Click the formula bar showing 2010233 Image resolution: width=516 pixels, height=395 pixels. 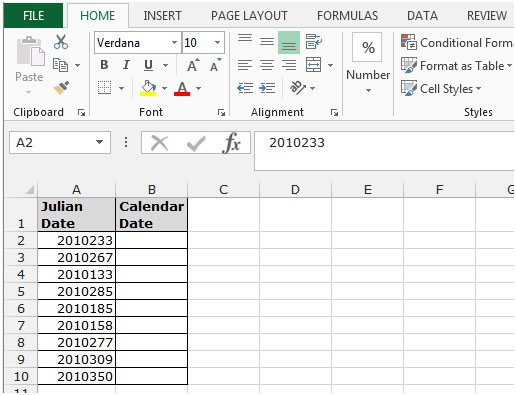point(384,151)
